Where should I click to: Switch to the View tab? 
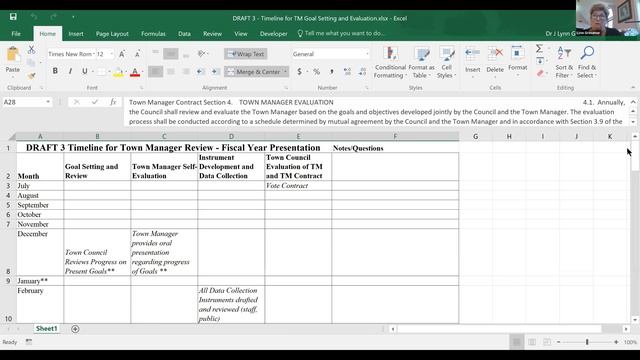pyautogui.click(x=241, y=34)
